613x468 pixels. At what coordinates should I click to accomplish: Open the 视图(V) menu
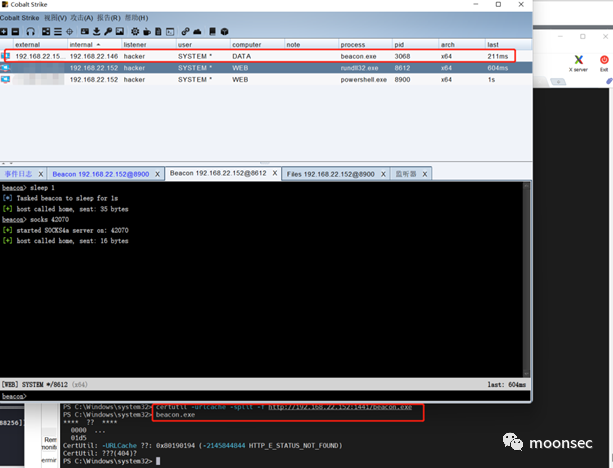point(55,18)
